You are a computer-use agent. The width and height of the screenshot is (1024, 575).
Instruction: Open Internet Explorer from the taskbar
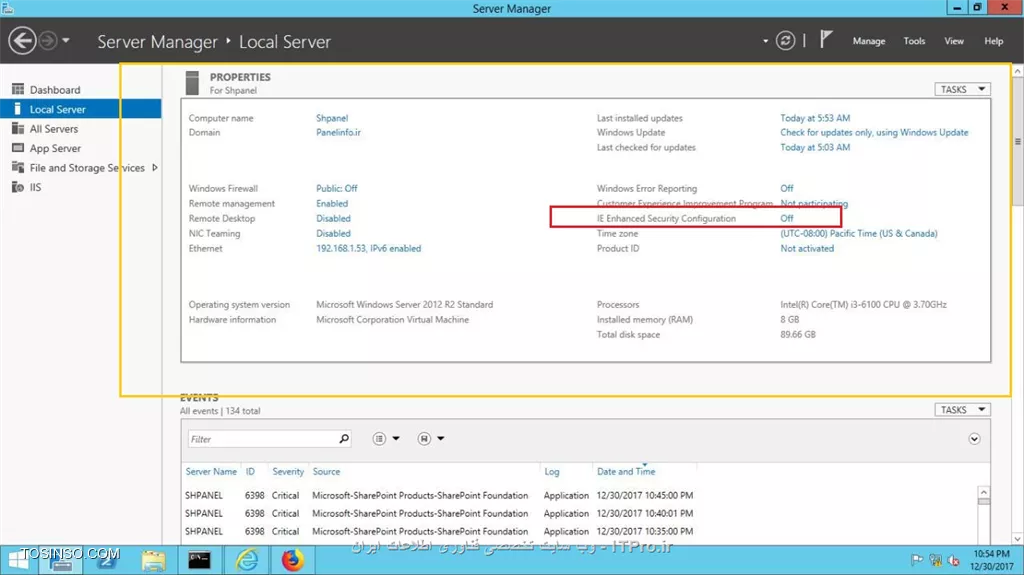(x=246, y=561)
